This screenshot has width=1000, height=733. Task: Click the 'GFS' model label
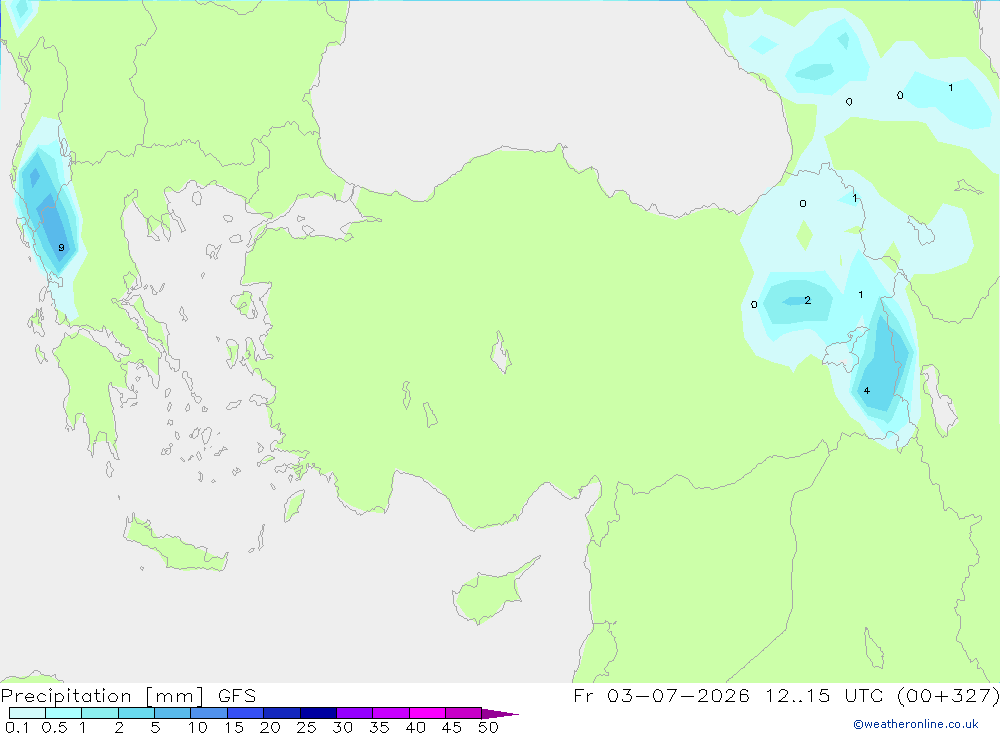pyautogui.click(x=237, y=695)
